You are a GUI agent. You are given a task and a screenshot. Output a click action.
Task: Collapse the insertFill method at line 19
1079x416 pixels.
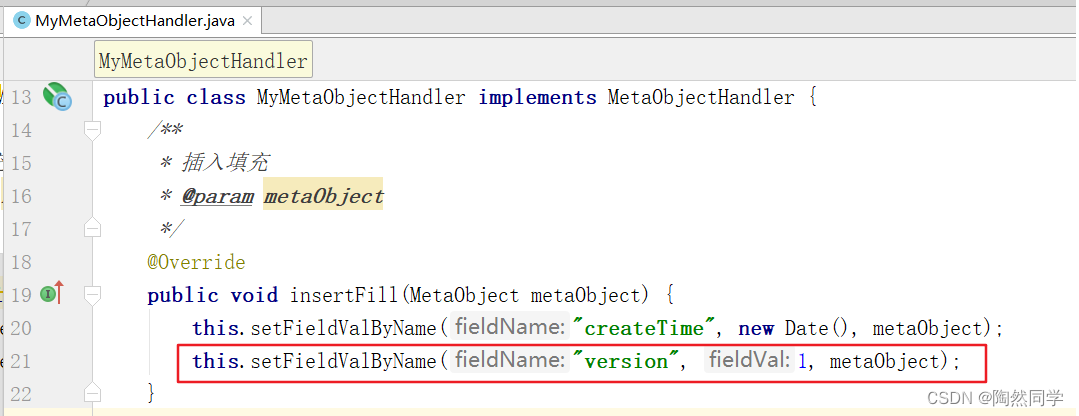click(x=92, y=295)
